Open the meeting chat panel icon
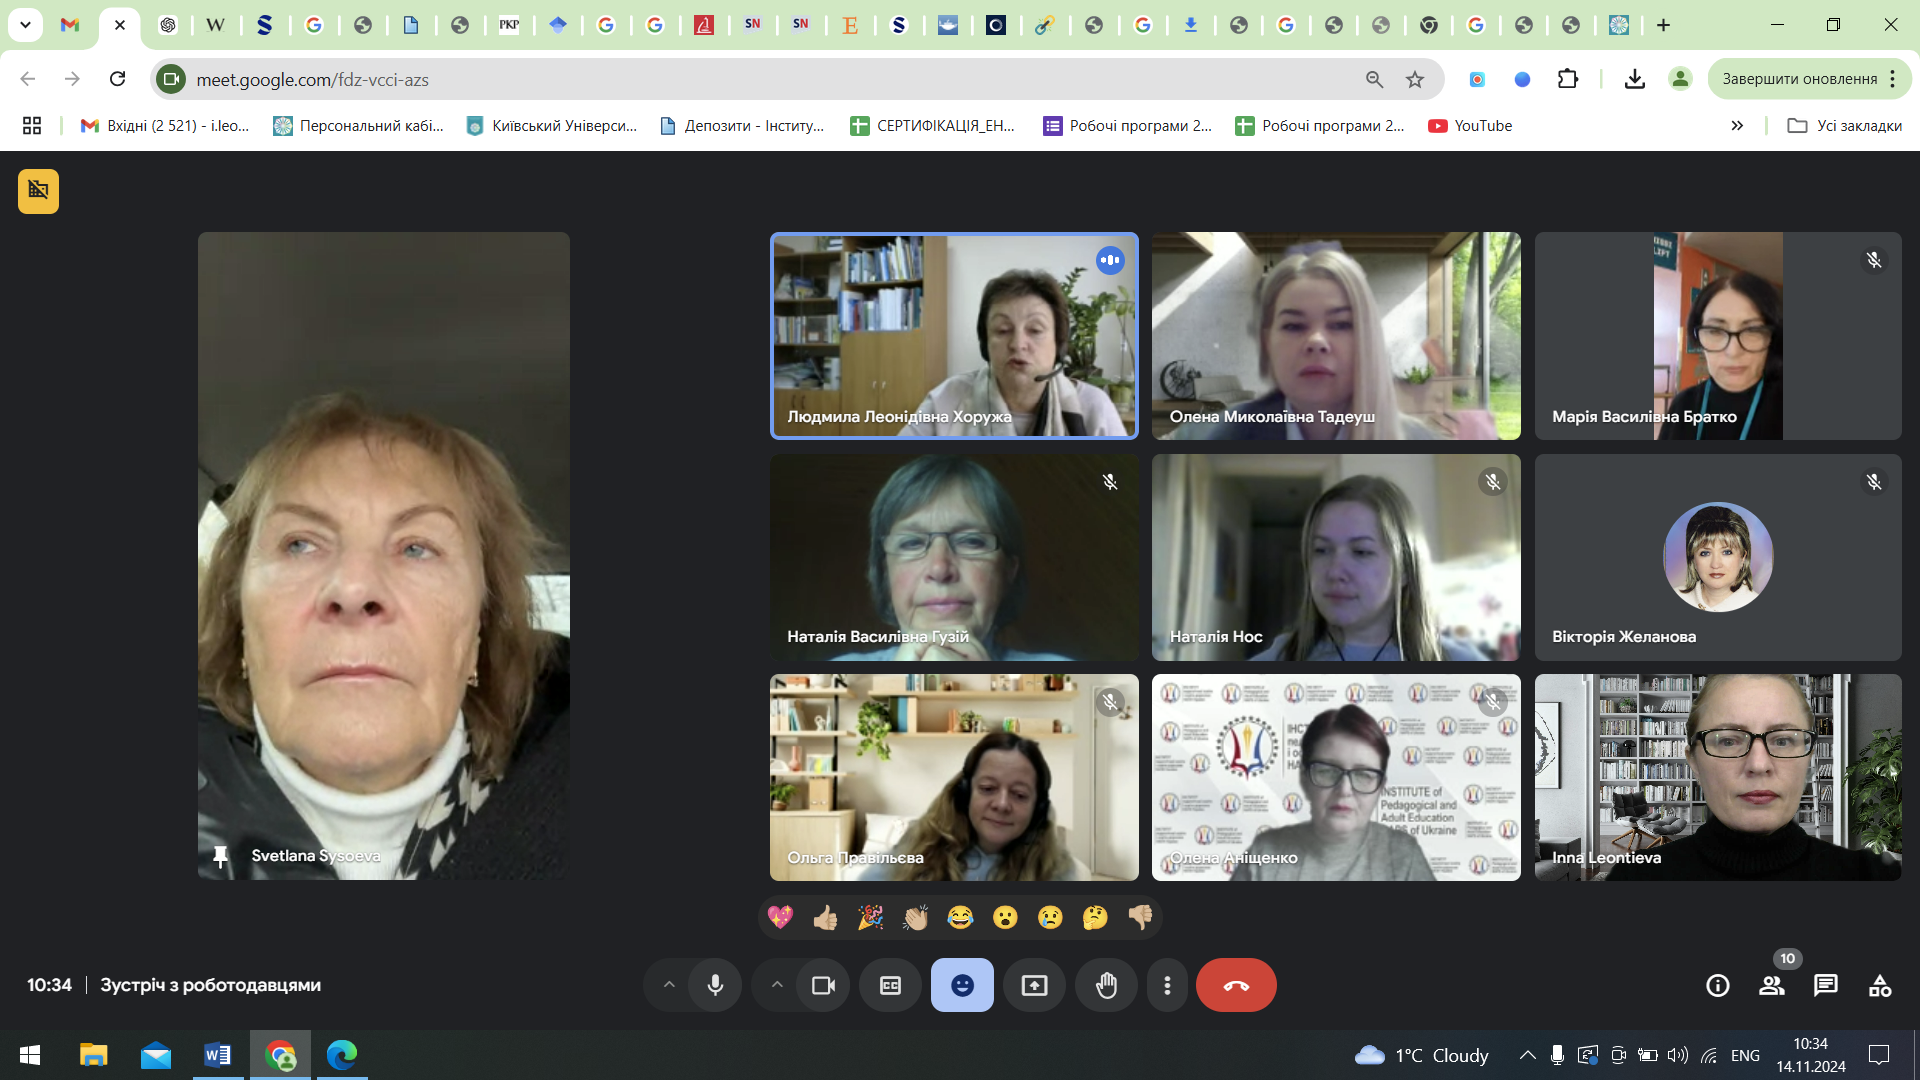This screenshot has width=1920, height=1080. tap(1825, 985)
